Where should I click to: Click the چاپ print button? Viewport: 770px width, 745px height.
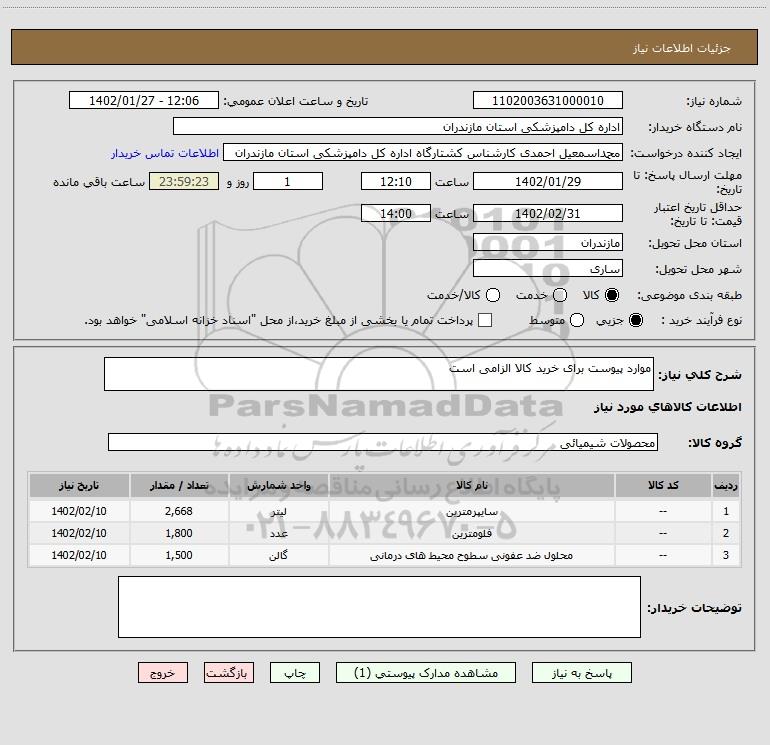pyautogui.click(x=295, y=673)
